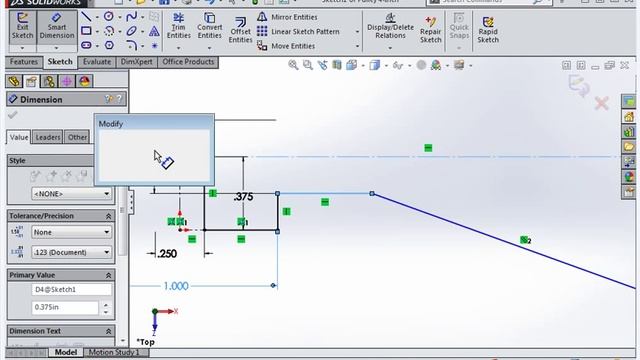Open ConfigurationManager tab icon

tap(49, 81)
